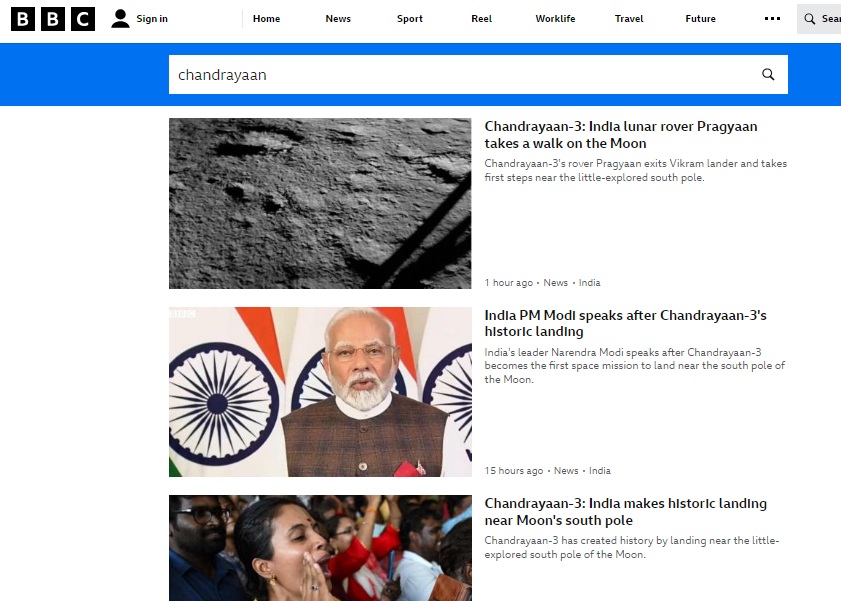Go to the News section
841x601 pixels.
coord(338,19)
